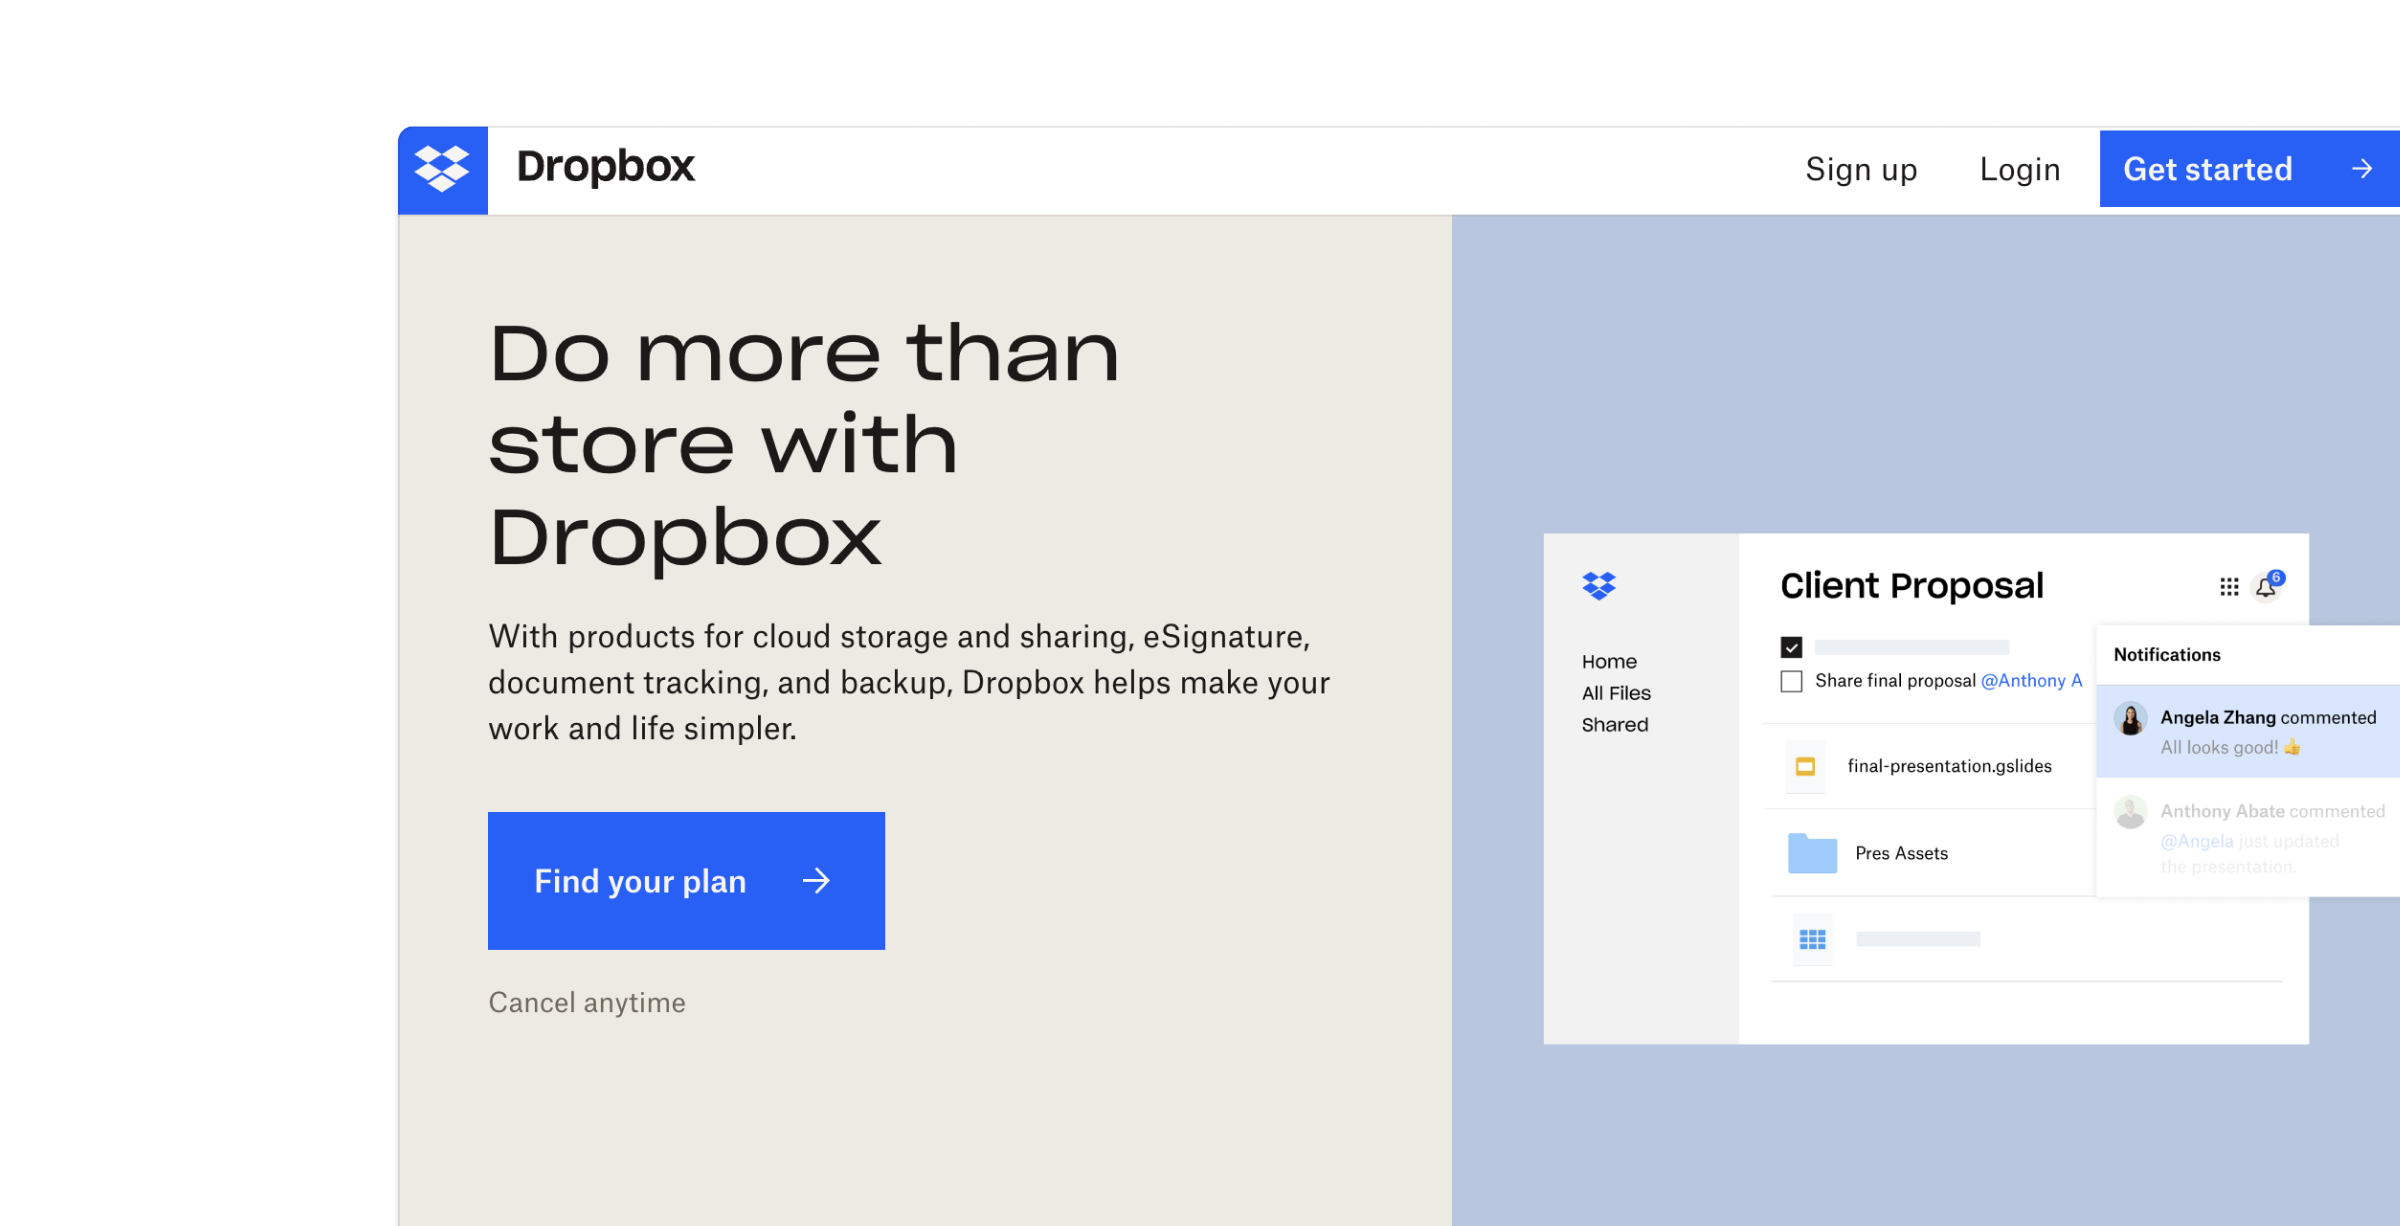Click the yellow Google Slides file icon

[x=1805, y=767]
